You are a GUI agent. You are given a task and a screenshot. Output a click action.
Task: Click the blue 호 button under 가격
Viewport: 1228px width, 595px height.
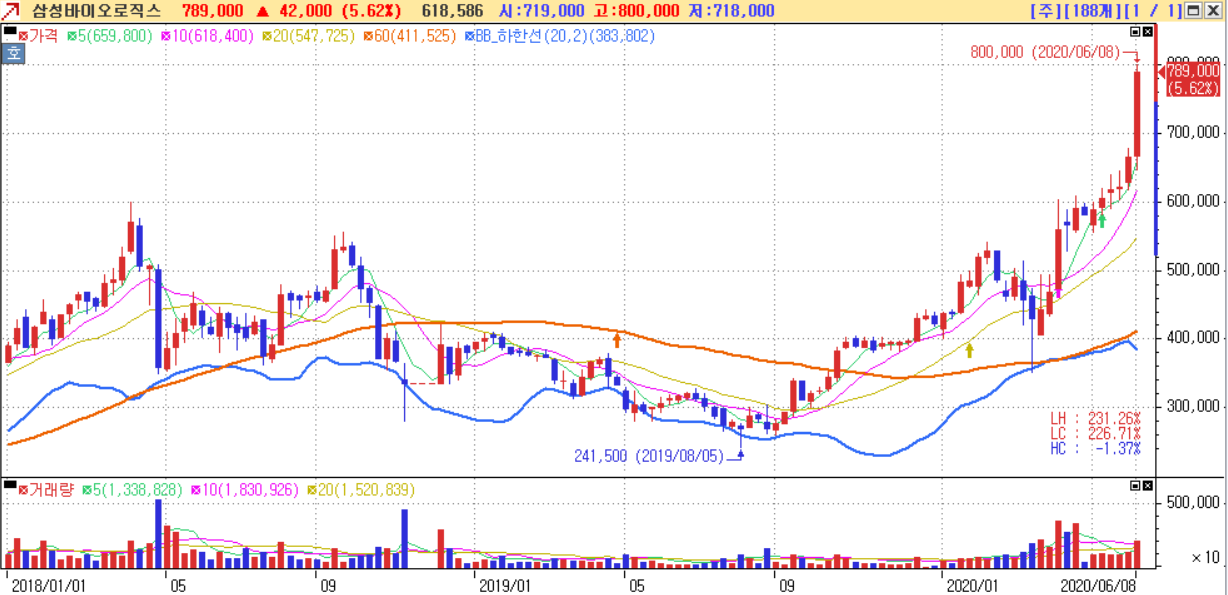(x=13, y=52)
